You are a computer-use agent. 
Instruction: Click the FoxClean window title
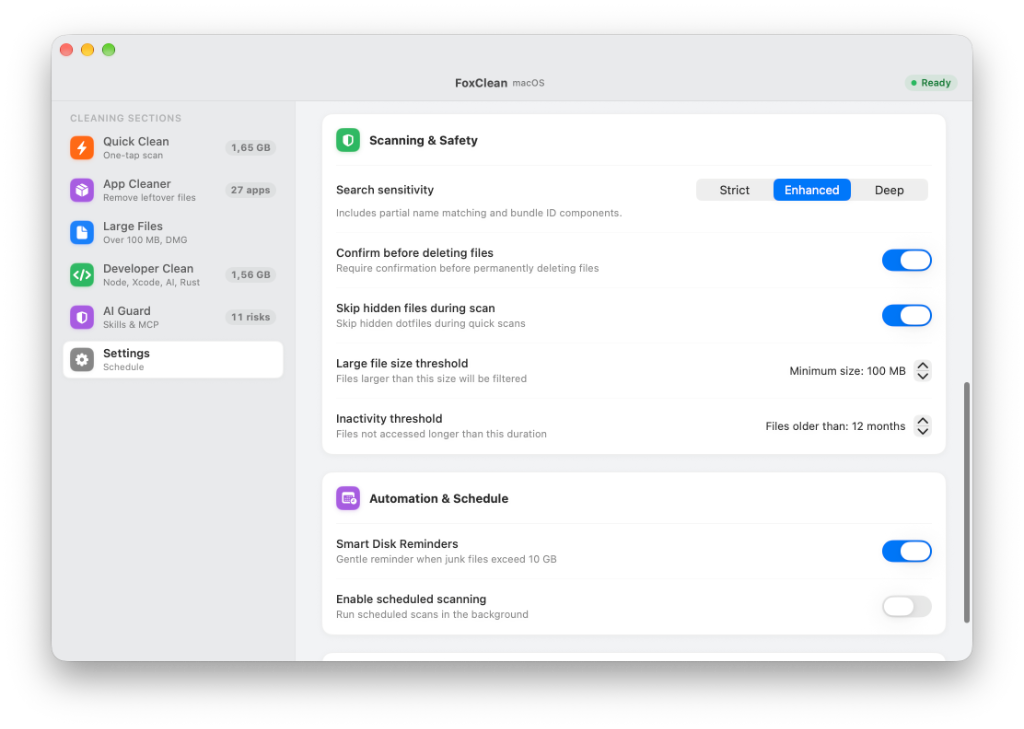coord(481,83)
